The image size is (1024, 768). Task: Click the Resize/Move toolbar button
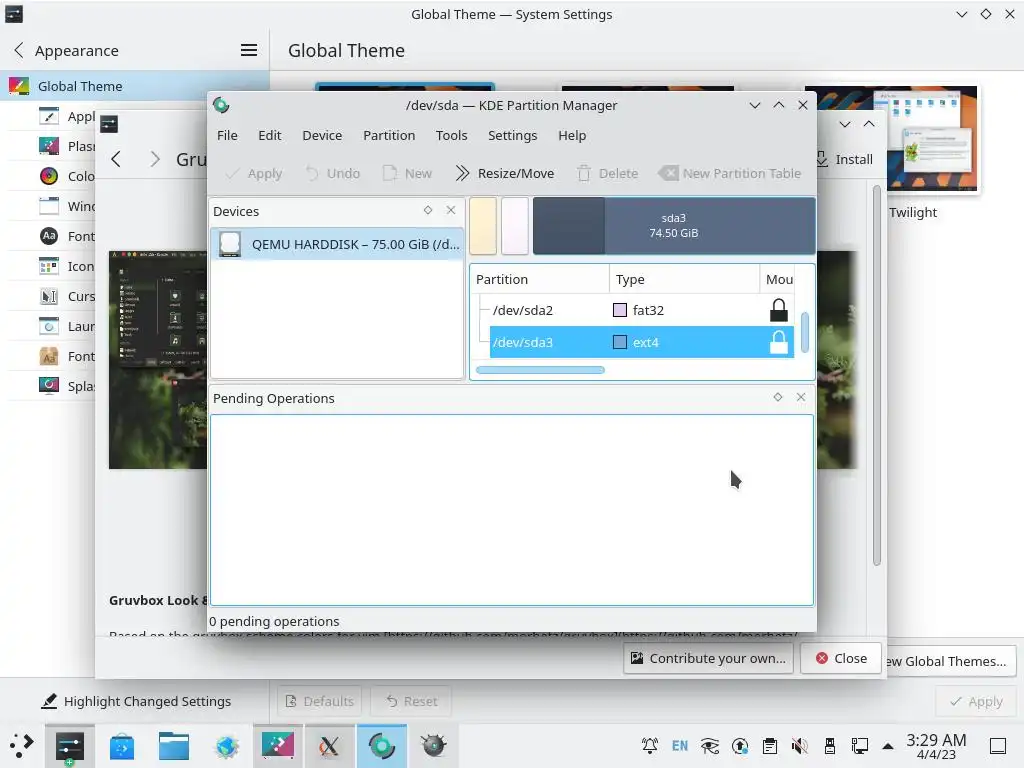505,173
